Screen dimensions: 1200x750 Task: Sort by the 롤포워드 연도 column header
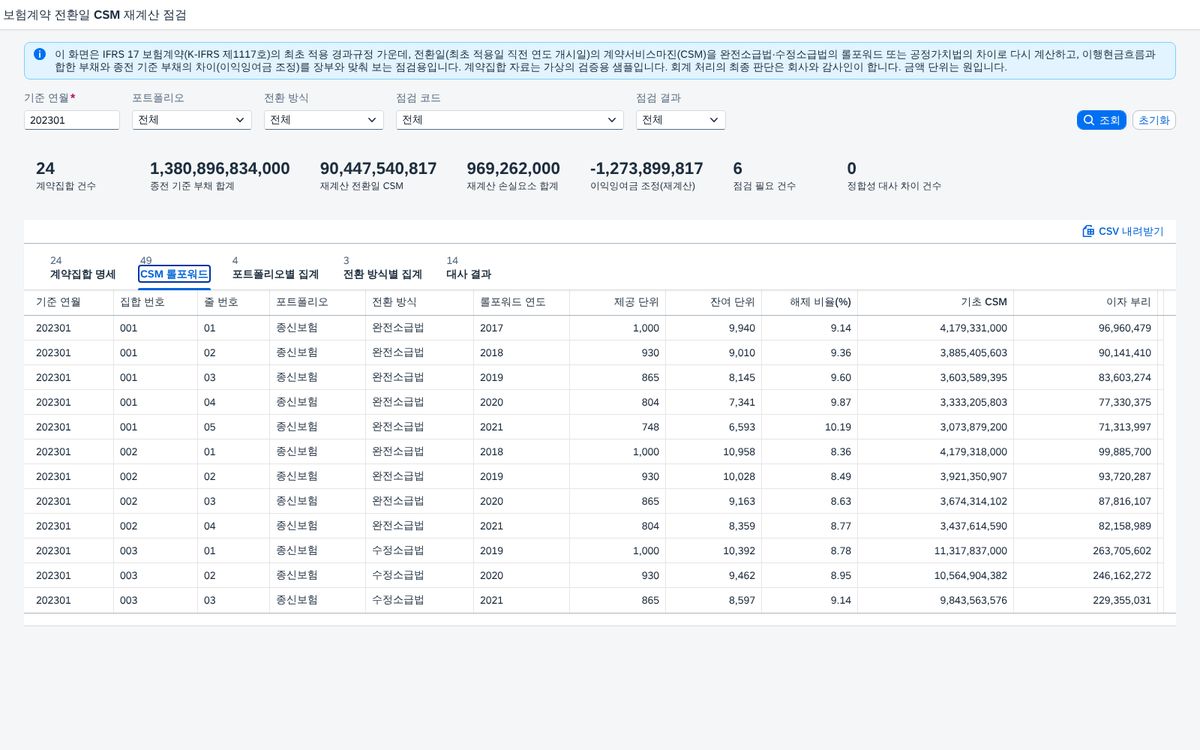pos(521,302)
